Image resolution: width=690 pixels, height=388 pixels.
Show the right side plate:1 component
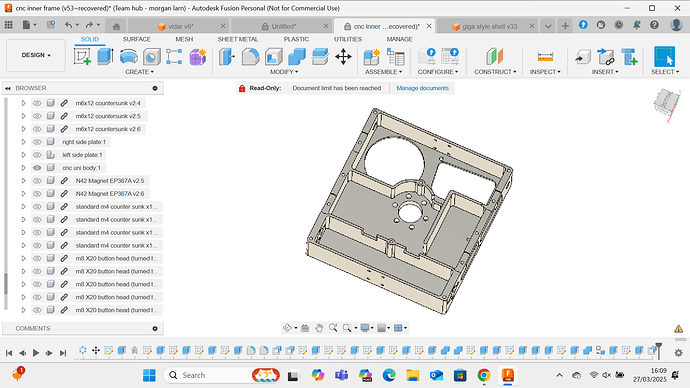click(37, 142)
